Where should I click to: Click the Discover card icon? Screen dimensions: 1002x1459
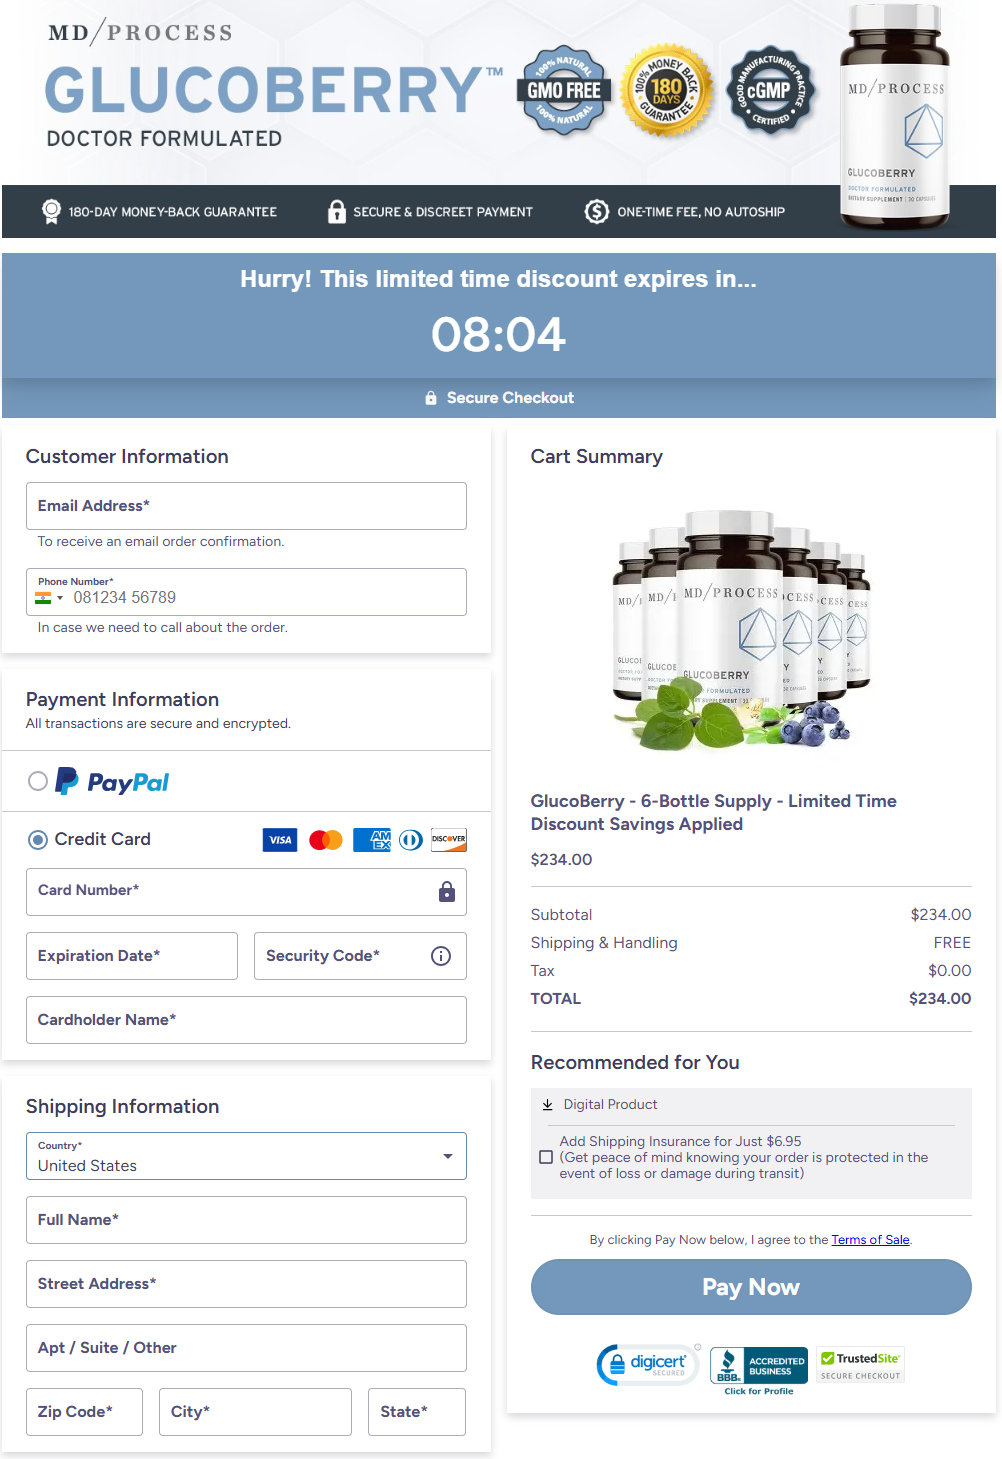(x=448, y=840)
